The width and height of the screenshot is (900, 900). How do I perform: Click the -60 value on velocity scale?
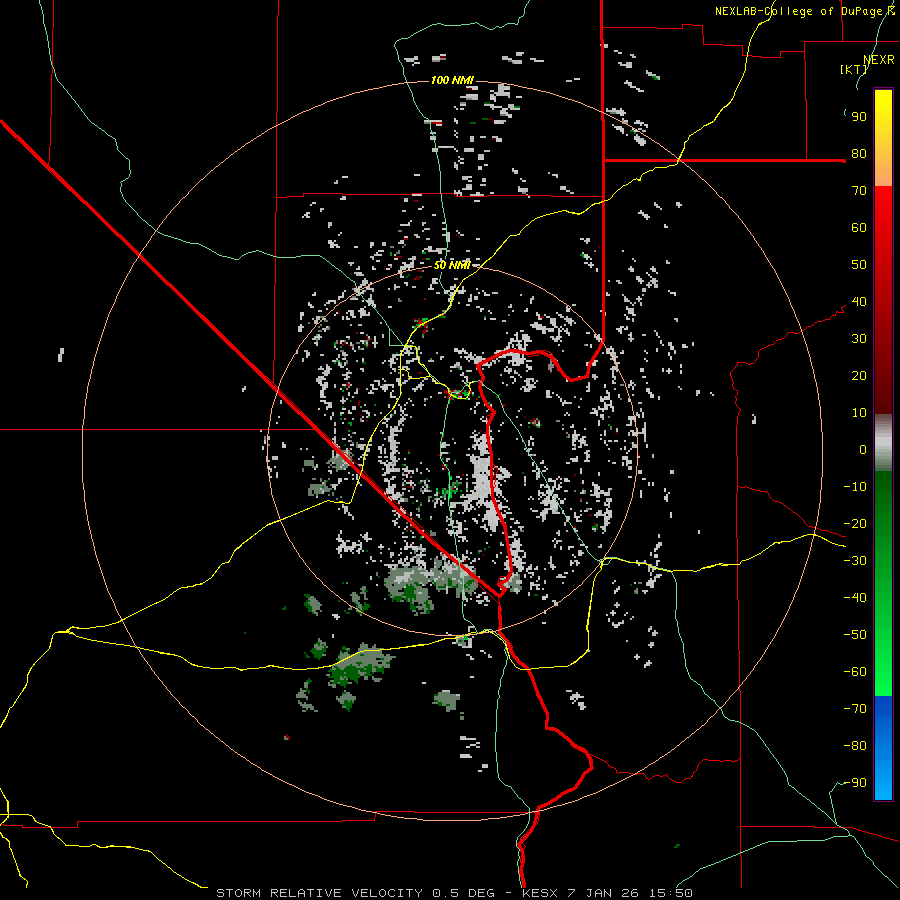855,672
